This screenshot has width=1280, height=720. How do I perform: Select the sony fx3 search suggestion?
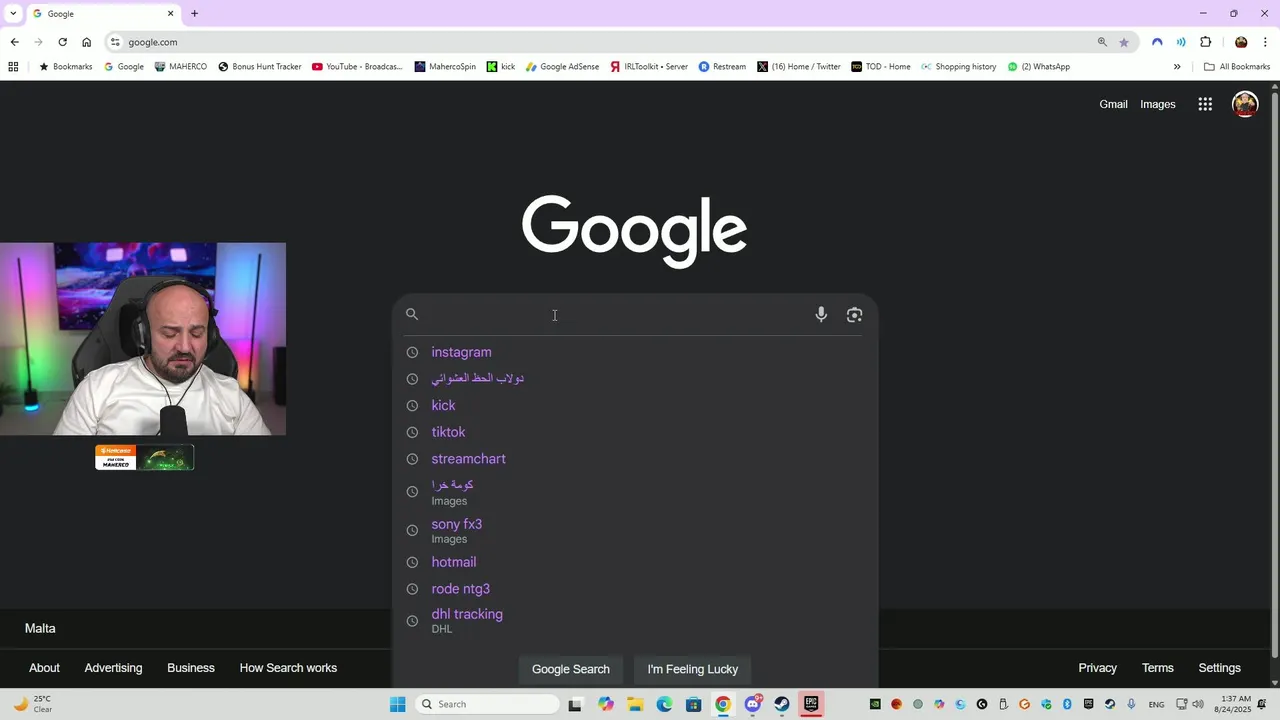635,530
